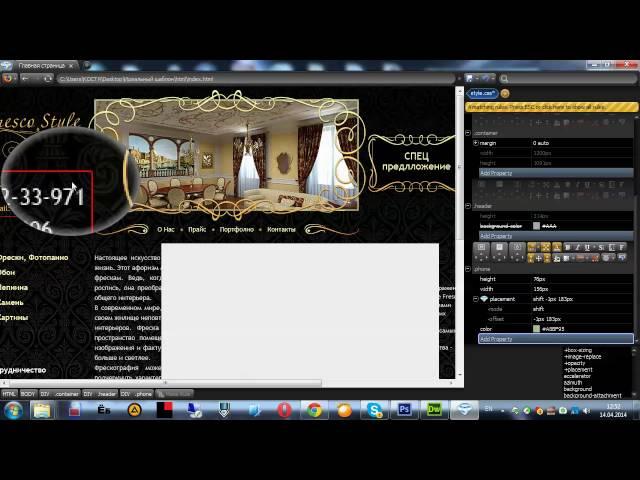
Task: Click third large box-model button in .phone toolbar
Action: pyautogui.click(x=517, y=252)
